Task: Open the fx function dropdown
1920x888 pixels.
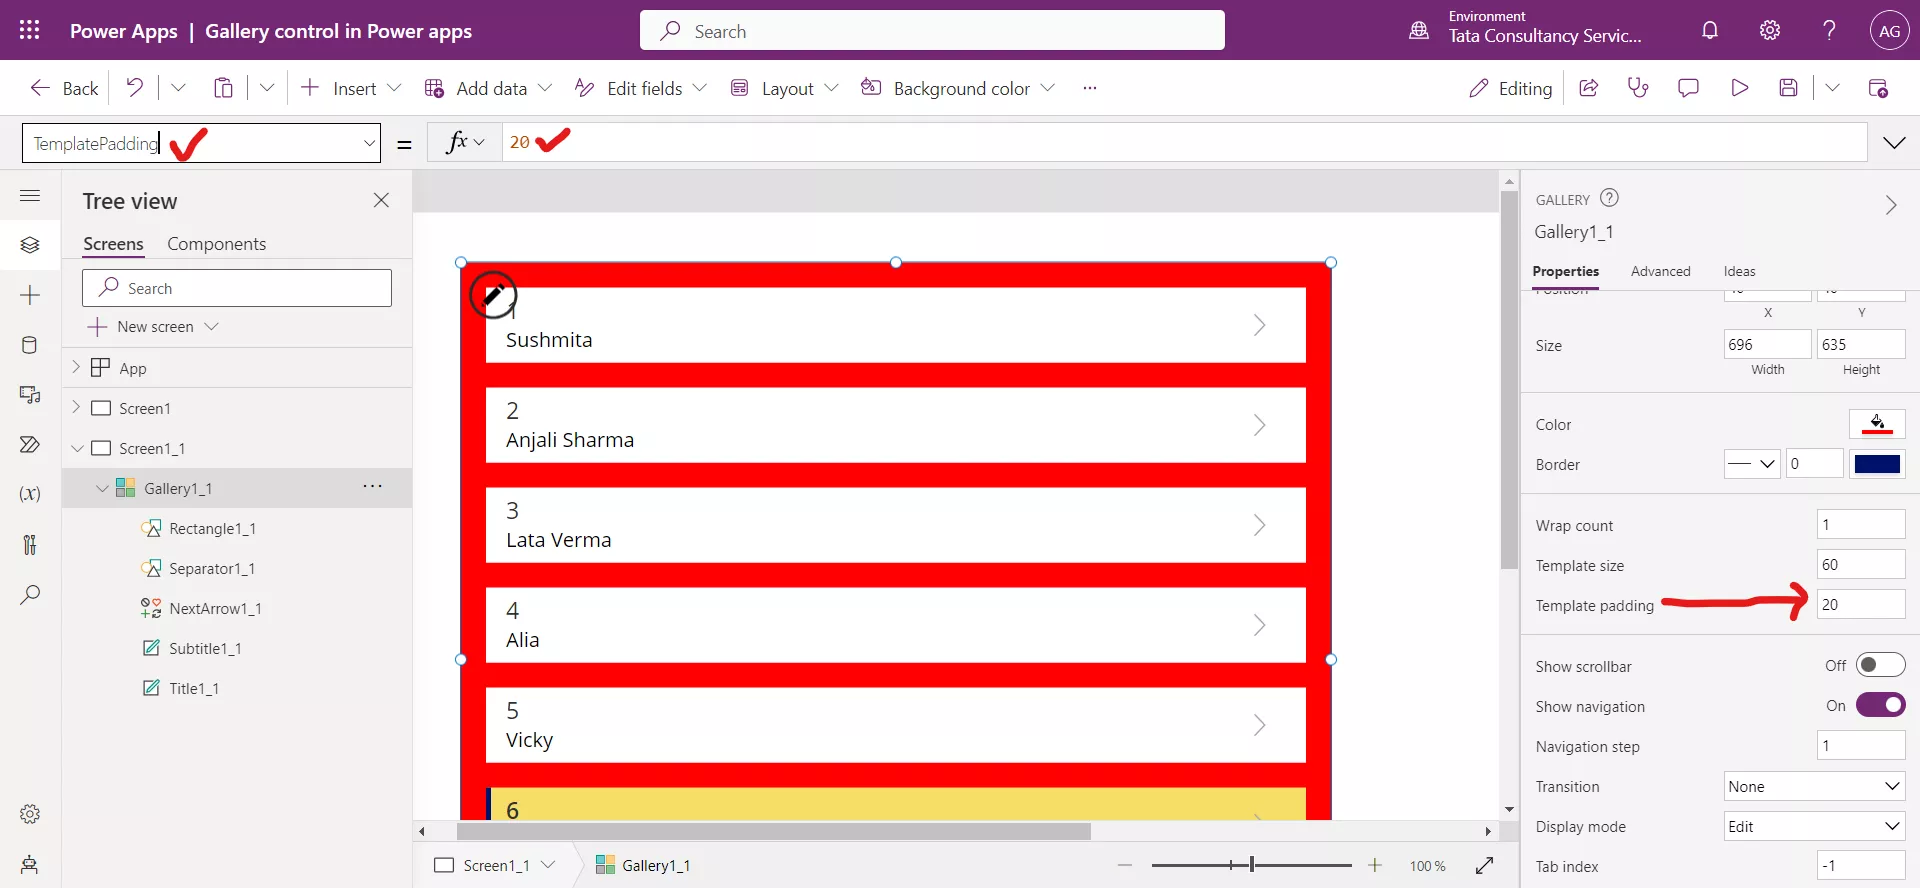Action: click(x=465, y=142)
